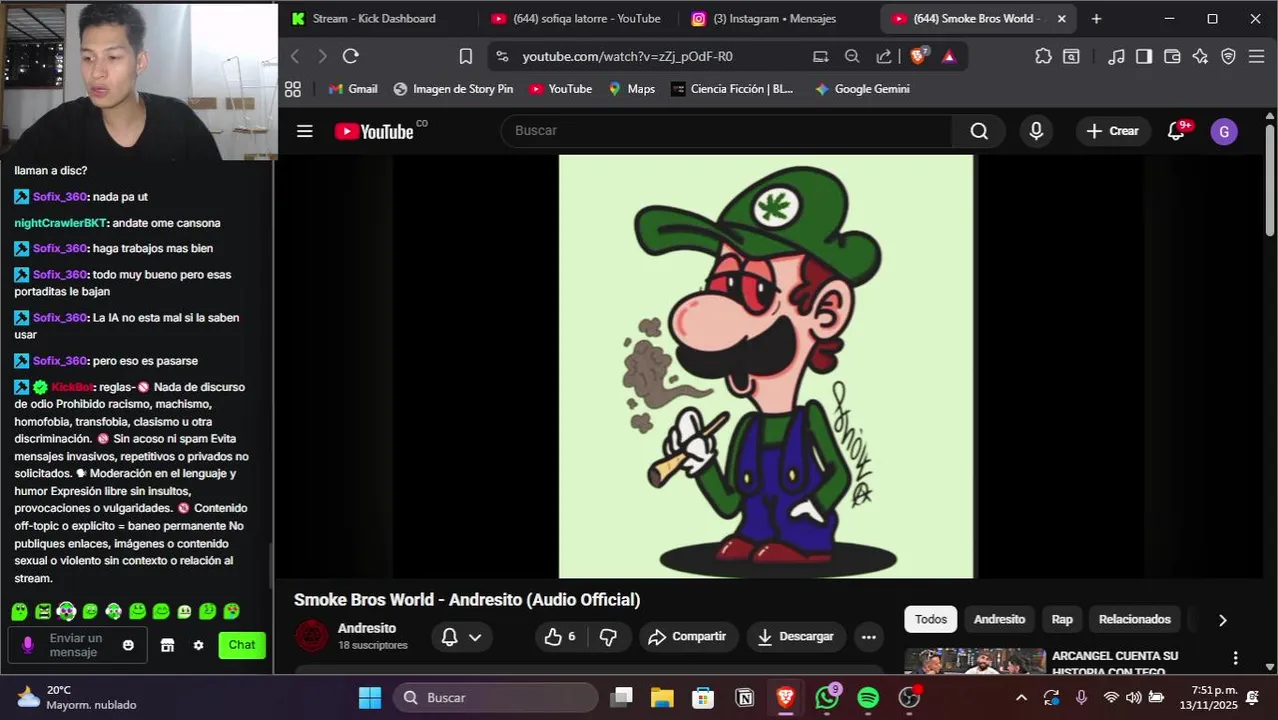
Task: Select the Rap filter chip
Action: 1062,620
